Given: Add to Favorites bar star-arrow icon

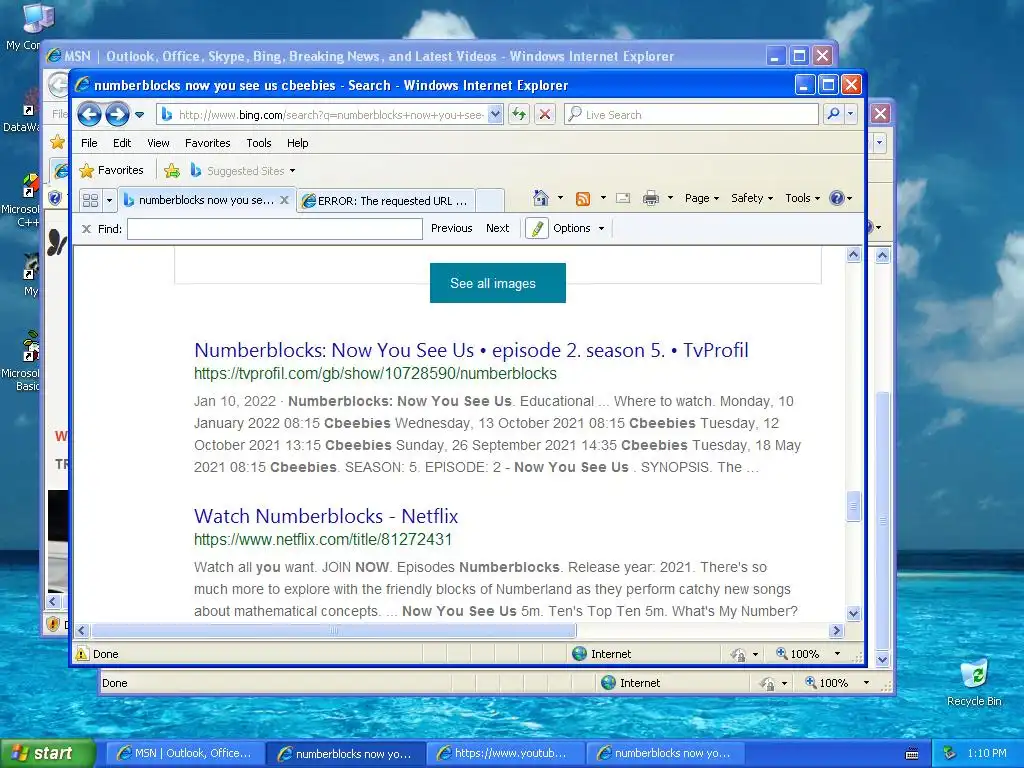Looking at the screenshot, I should [x=172, y=171].
